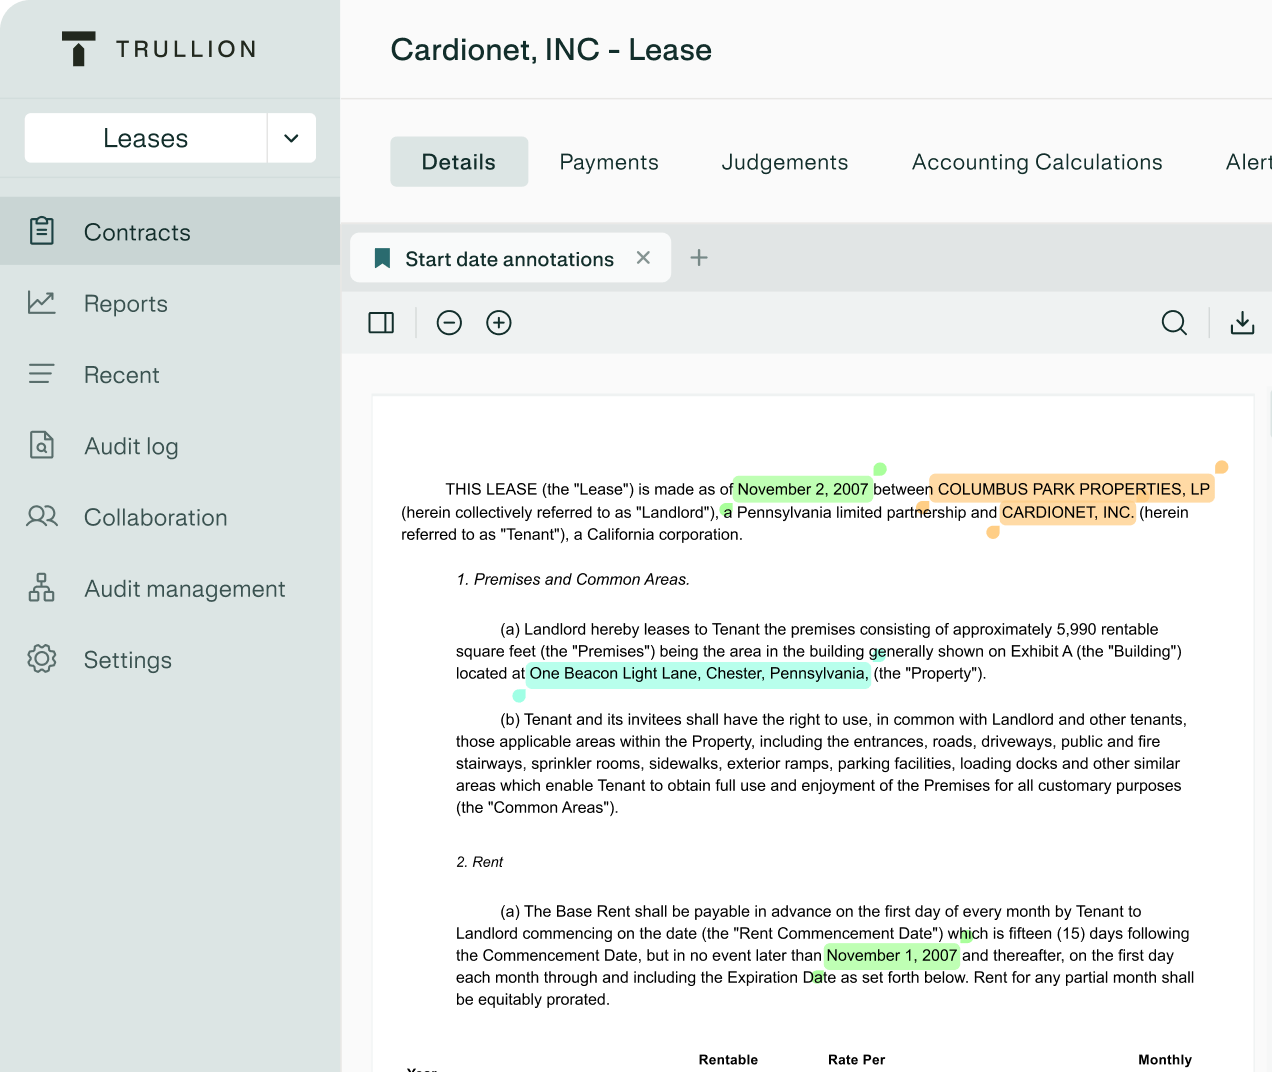
Task: Close the Start date annotations tab
Action: coord(643,258)
